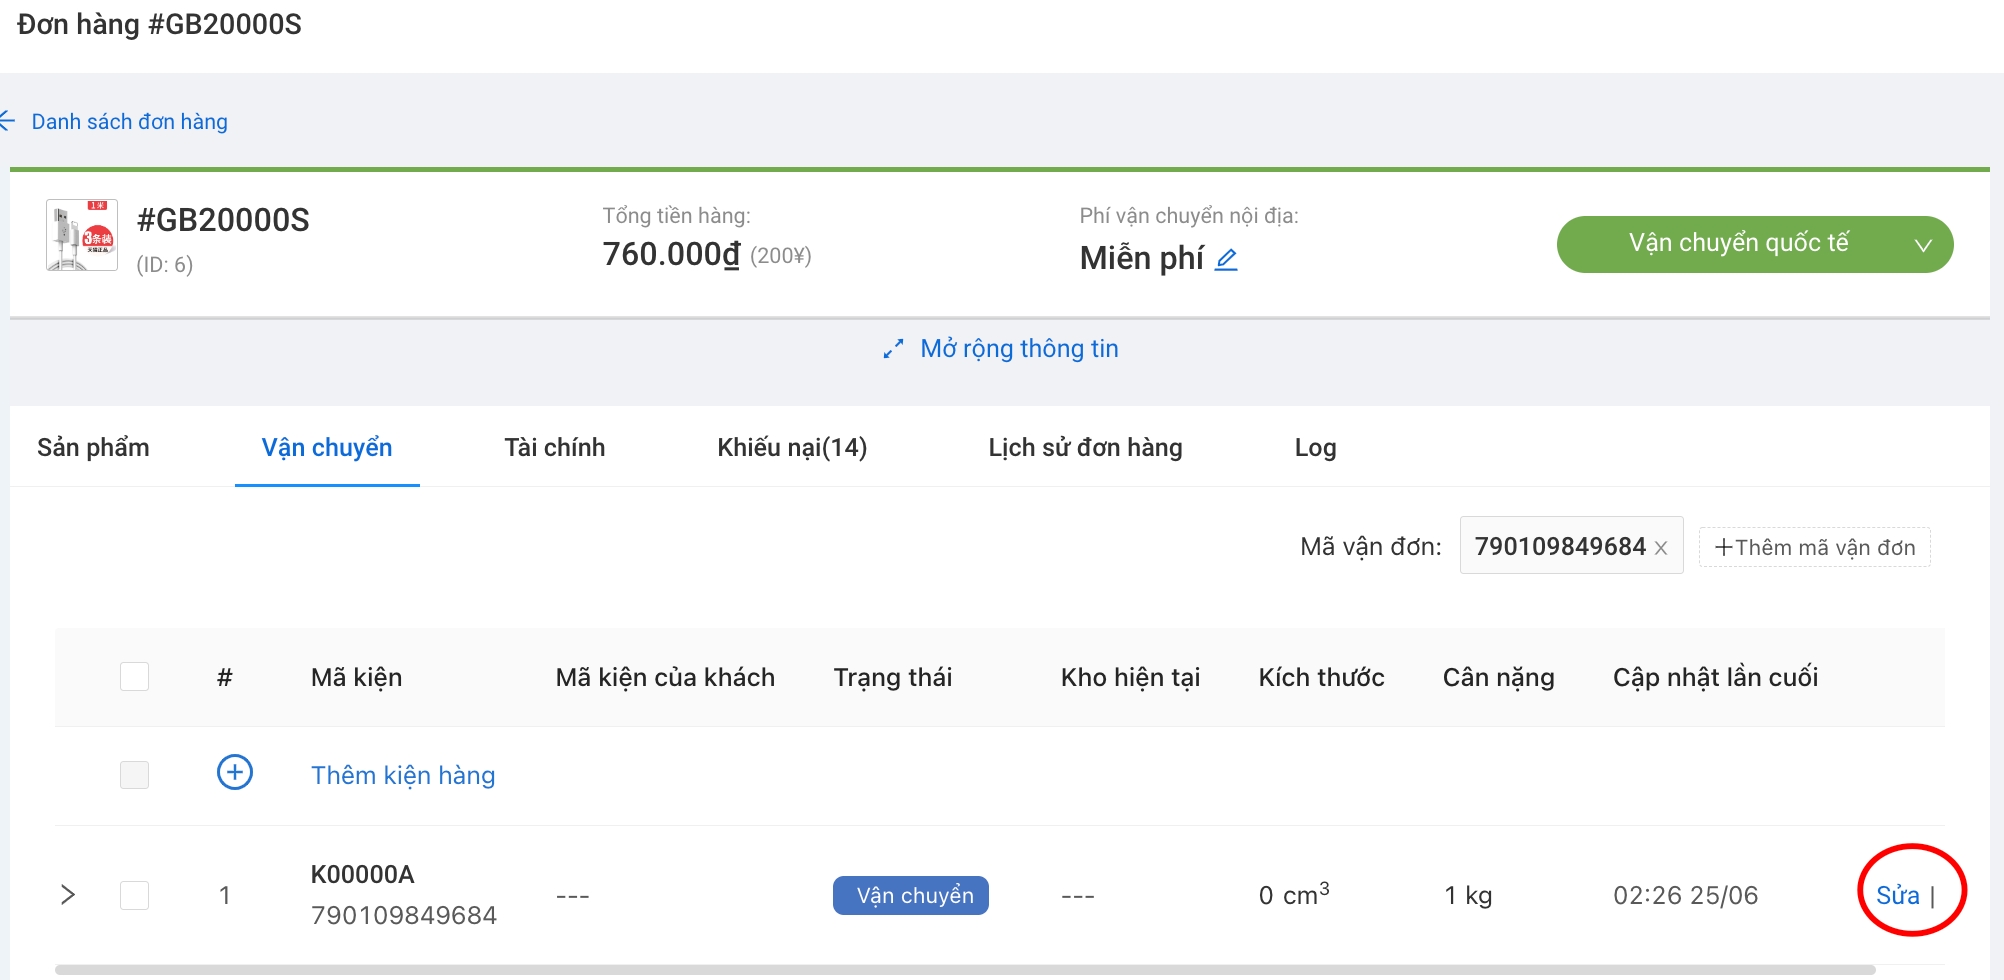Expand order info via Mở rộng thông tin

(x=1018, y=349)
